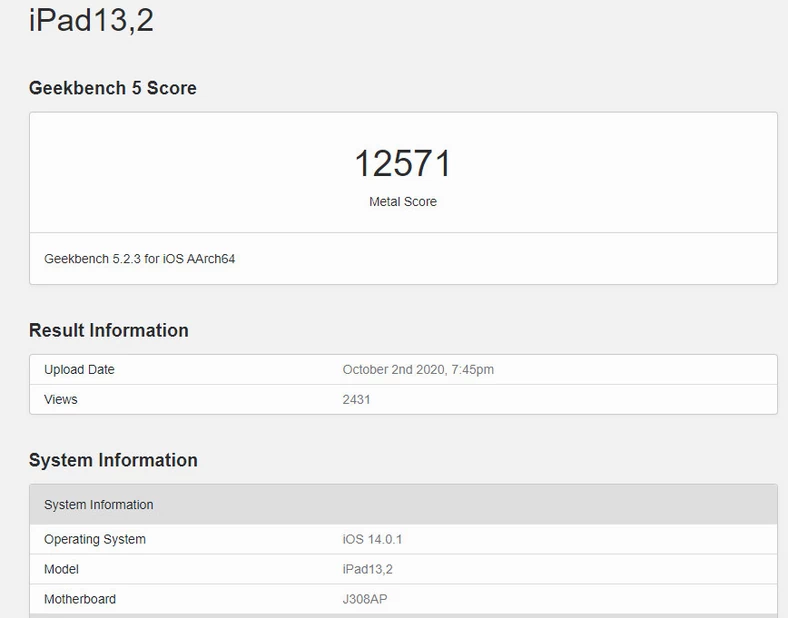Click the iPad13,2 page title

(x=91, y=21)
